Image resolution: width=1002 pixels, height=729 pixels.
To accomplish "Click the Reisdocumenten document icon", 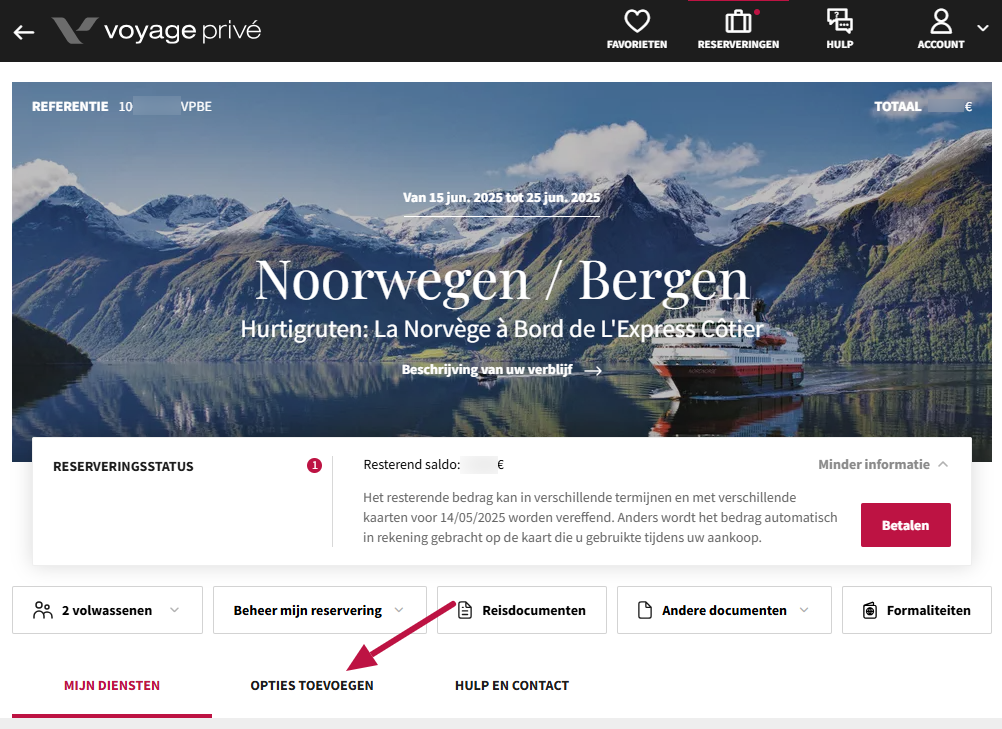I will click(x=465, y=610).
